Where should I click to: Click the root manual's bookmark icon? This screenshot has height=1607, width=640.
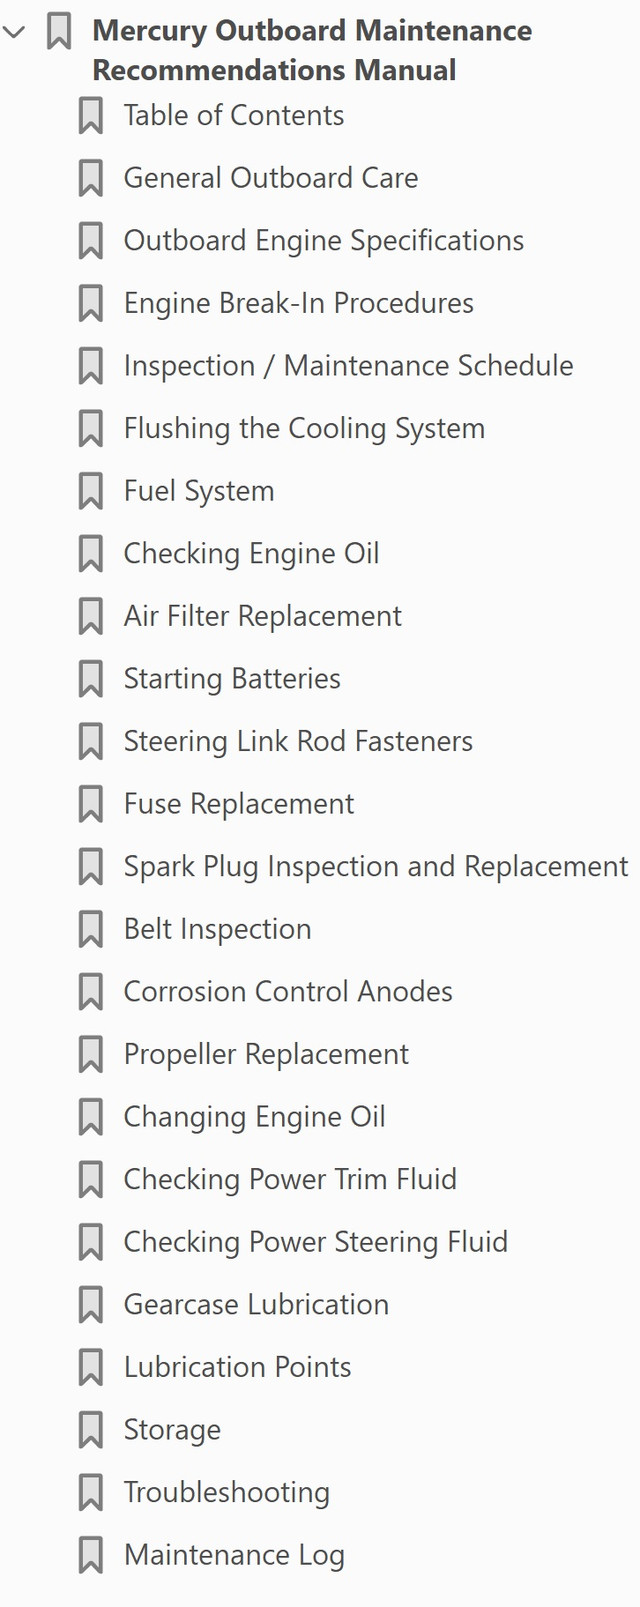click(58, 31)
